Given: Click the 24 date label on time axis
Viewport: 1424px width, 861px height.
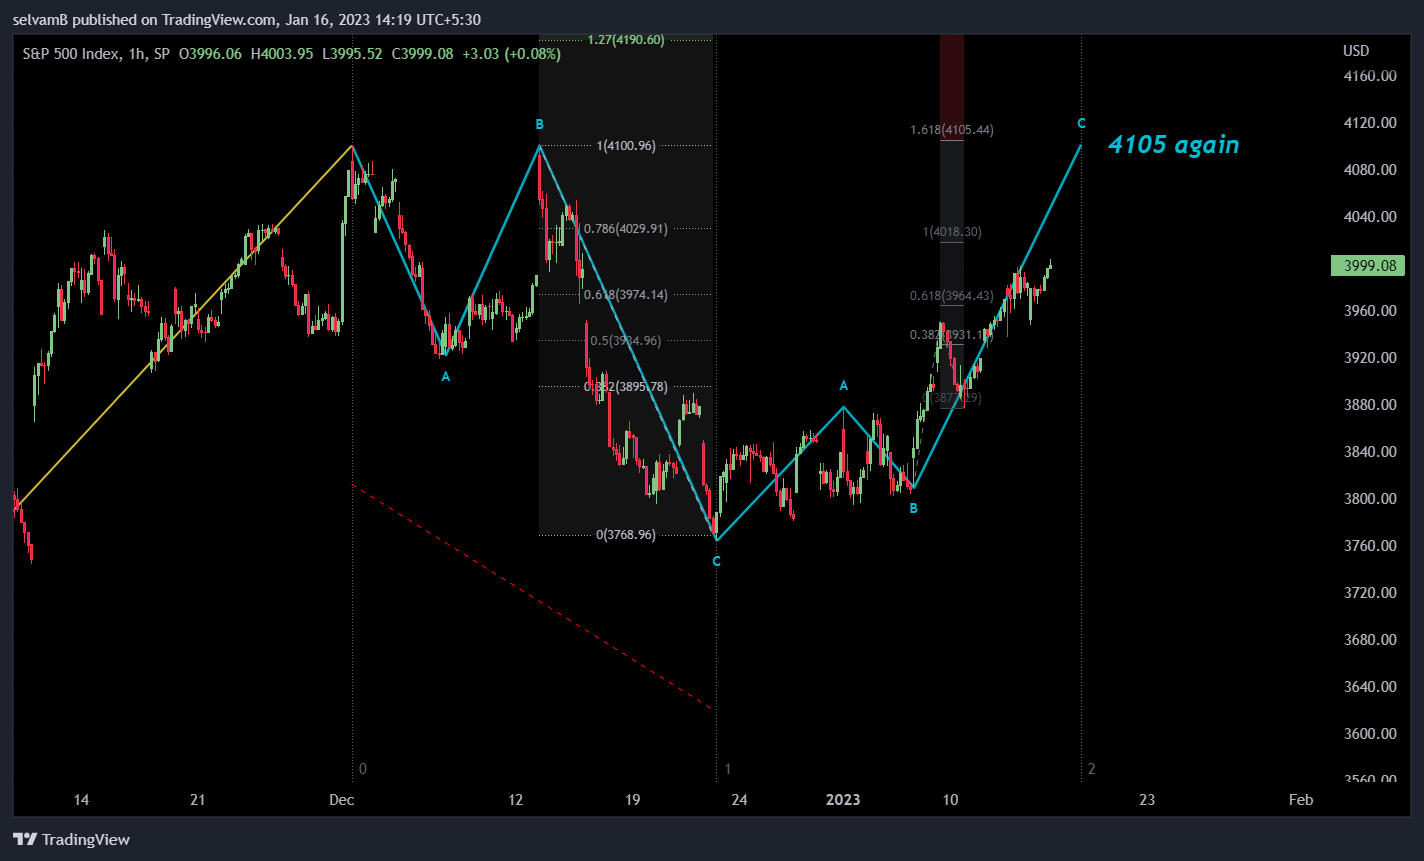Looking at the screenshot, I should pos(739,800).
